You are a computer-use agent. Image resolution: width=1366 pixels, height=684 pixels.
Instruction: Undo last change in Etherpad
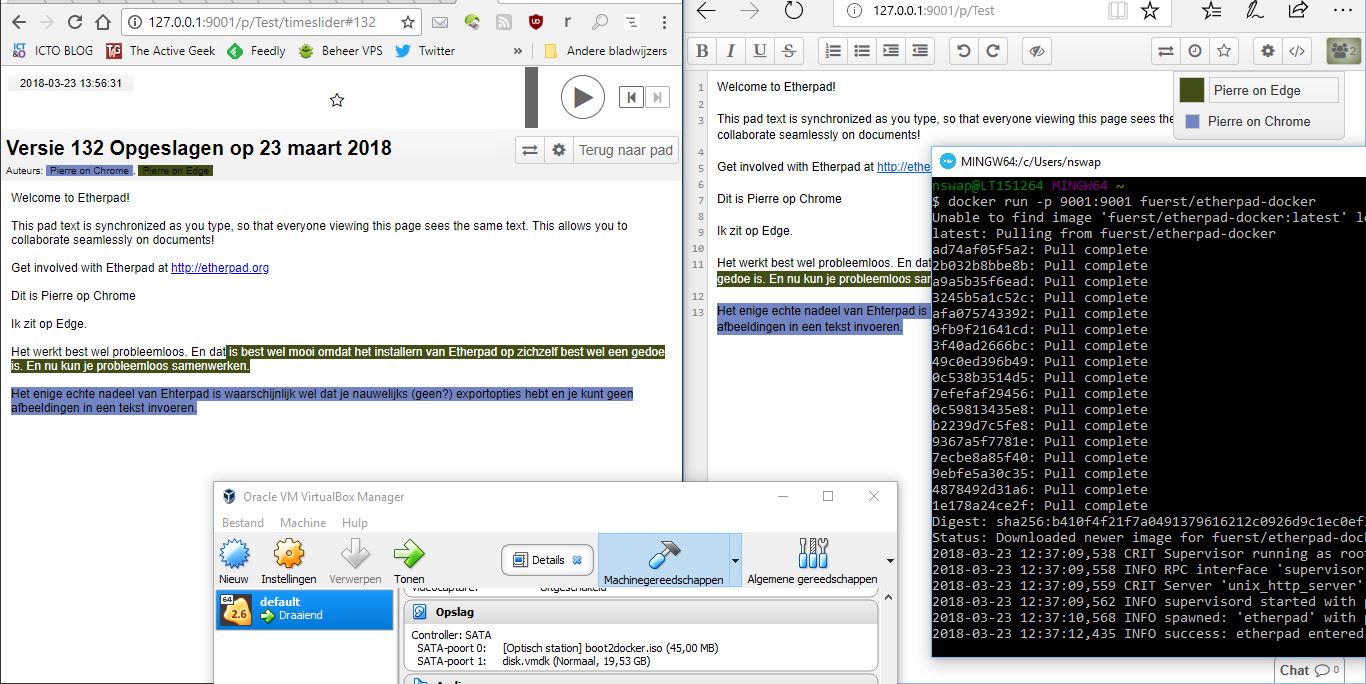point(963,51)
